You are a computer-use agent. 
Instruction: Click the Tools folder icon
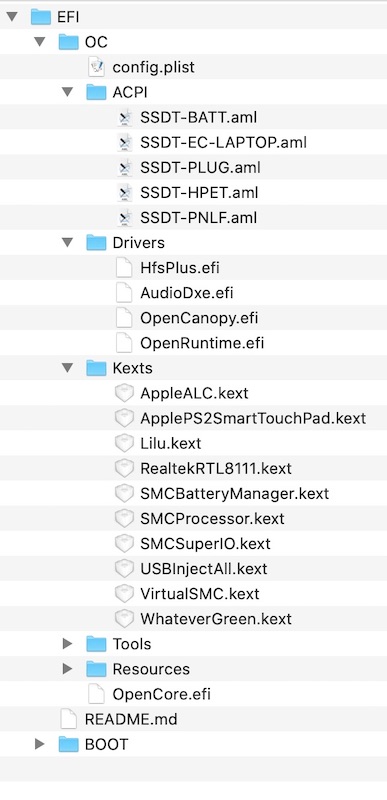96,644
